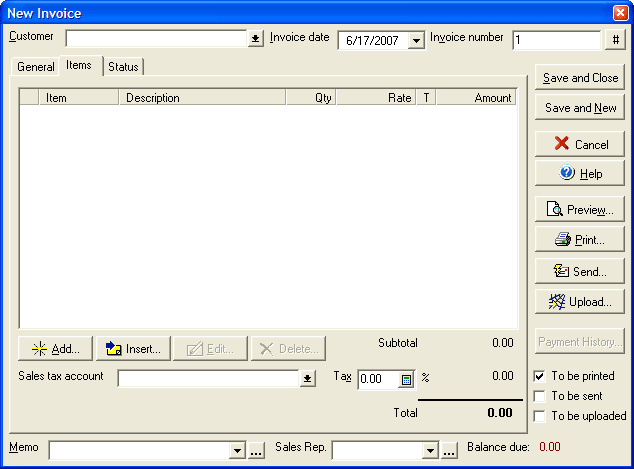
Task: Click the Add item button
Action: [55, 349]
